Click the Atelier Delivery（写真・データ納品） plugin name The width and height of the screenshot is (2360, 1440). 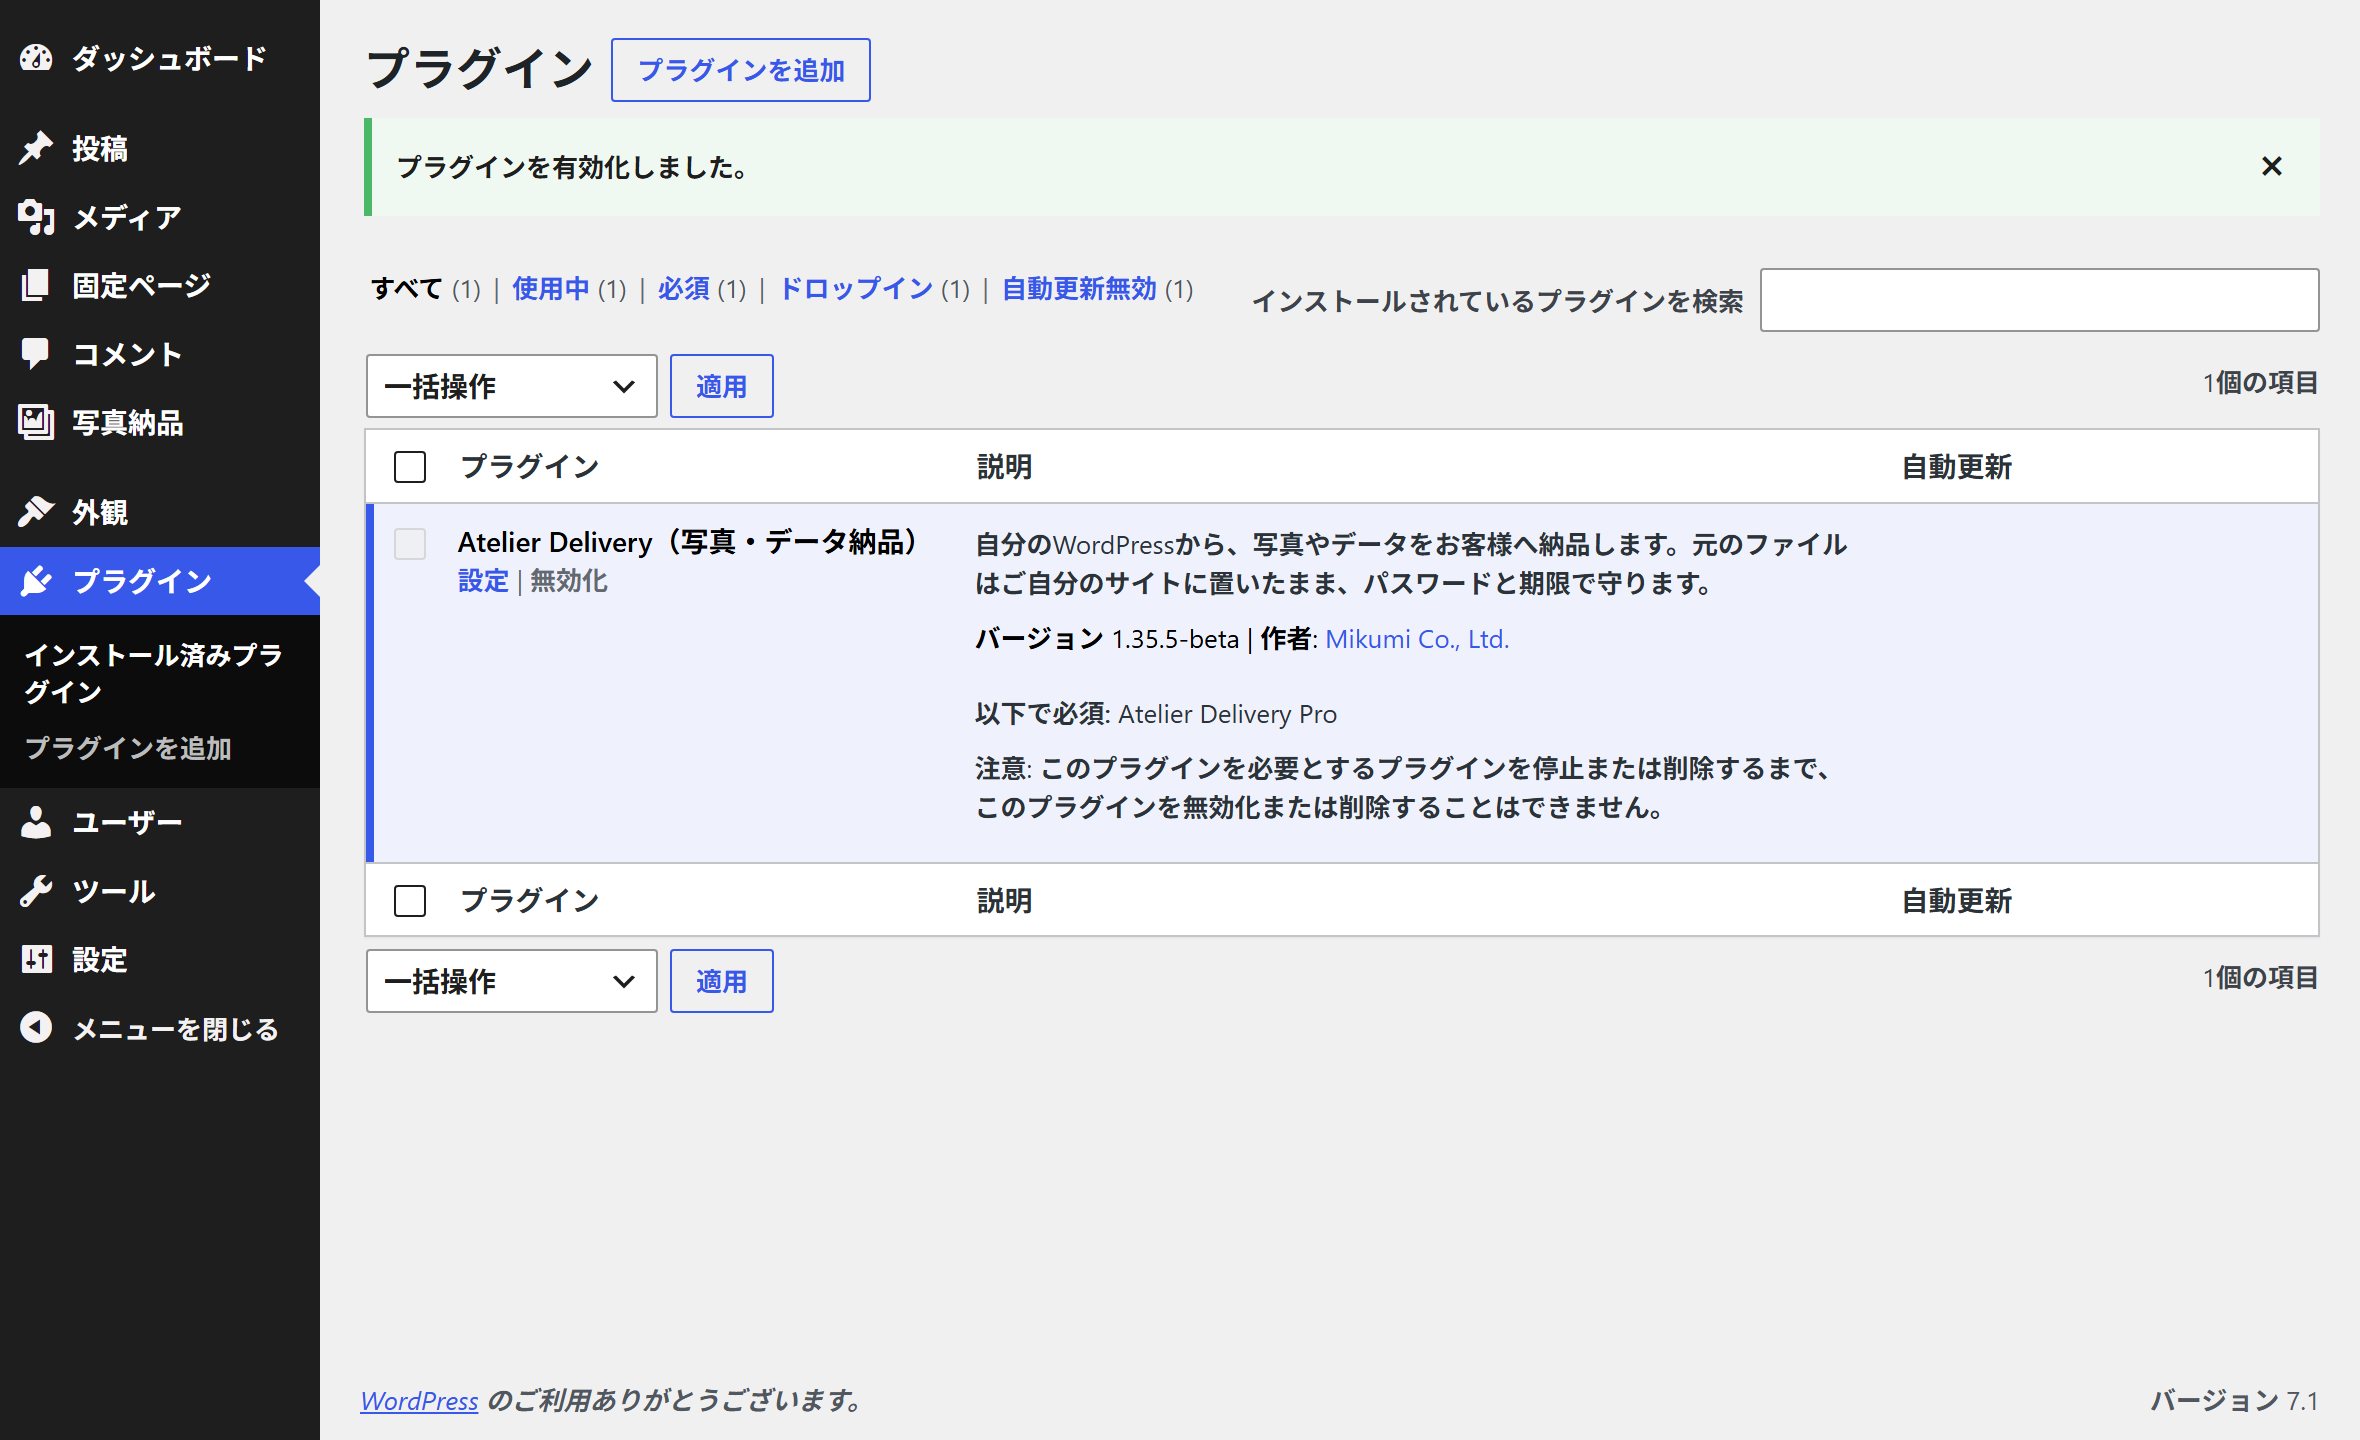pyautogui.click(x=686, y=542)
